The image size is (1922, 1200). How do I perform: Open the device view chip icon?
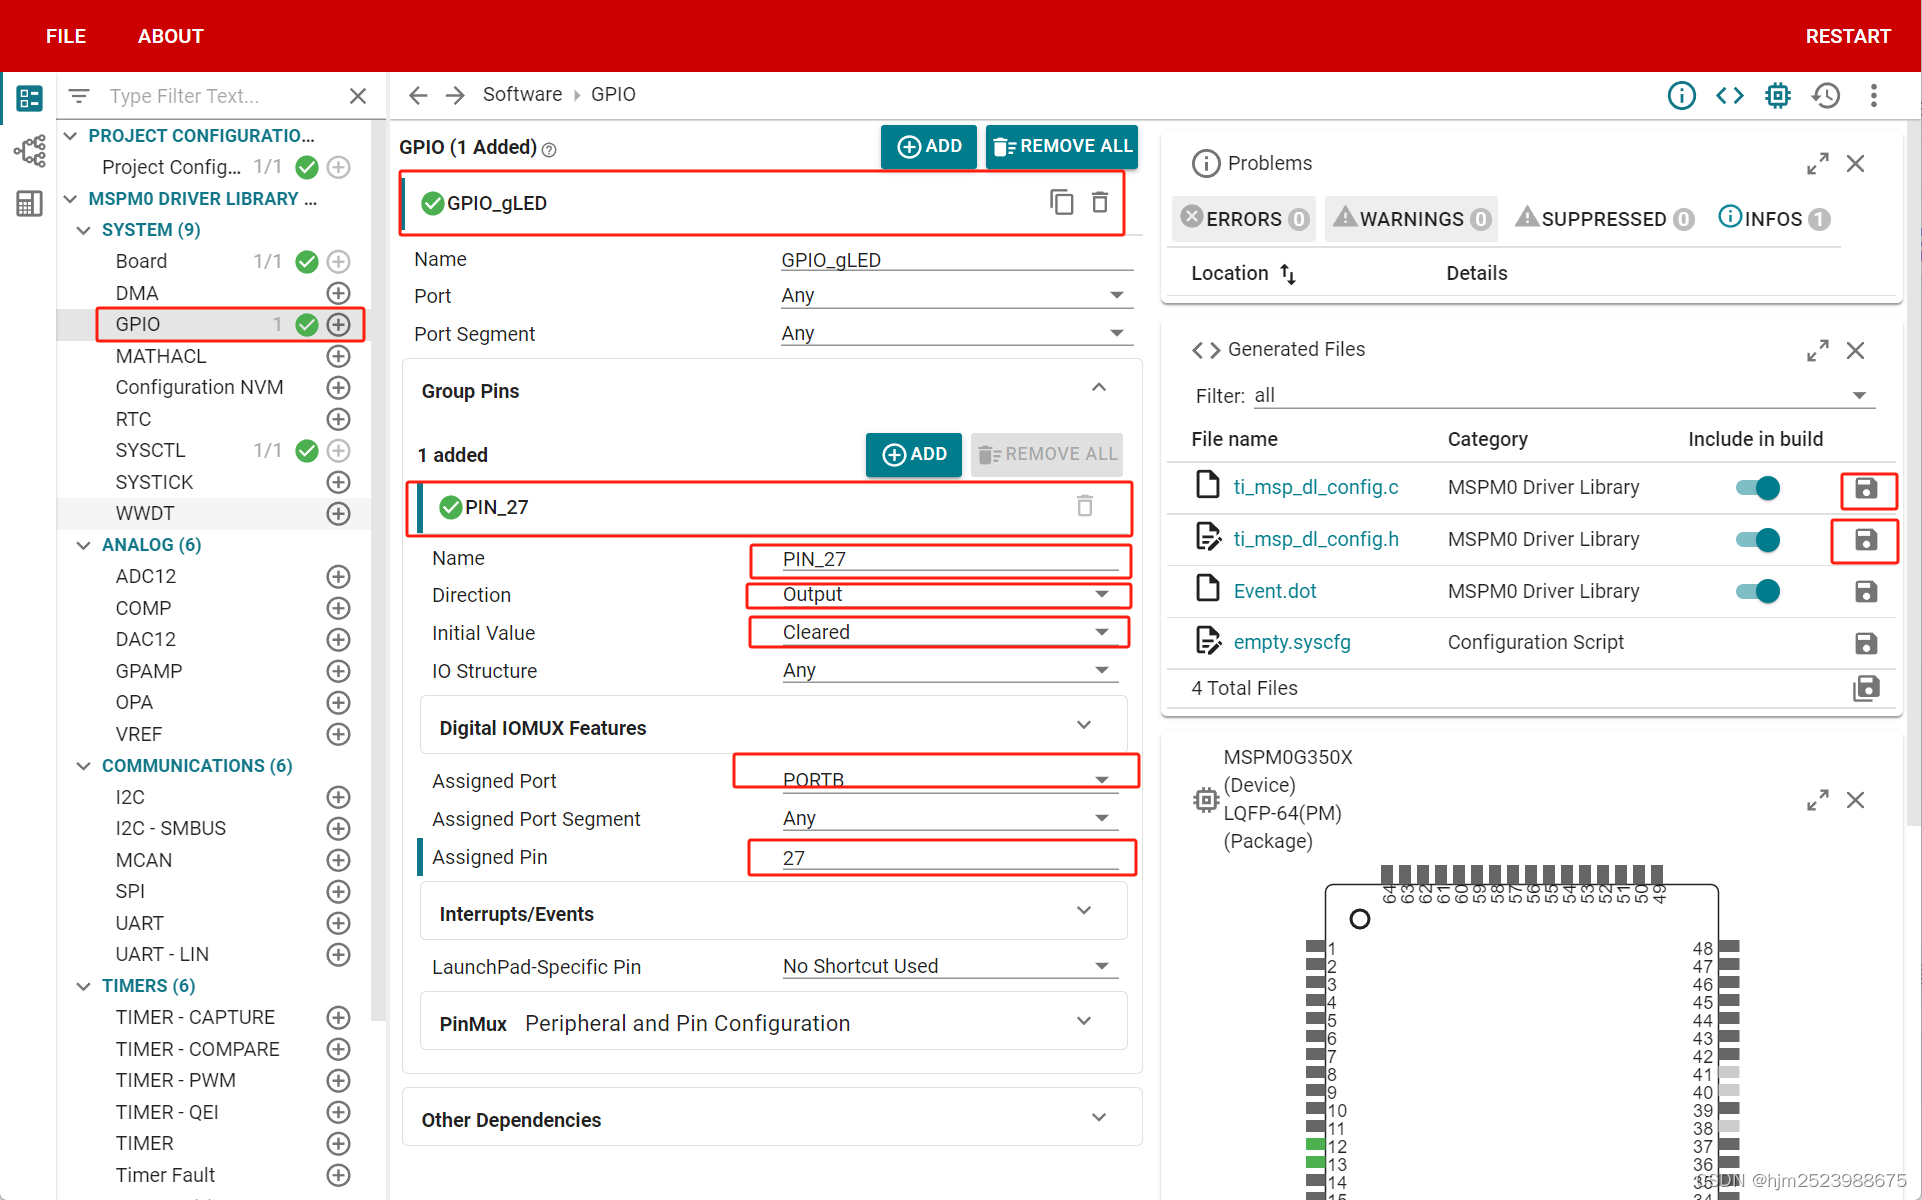(x=1777, y=95)
